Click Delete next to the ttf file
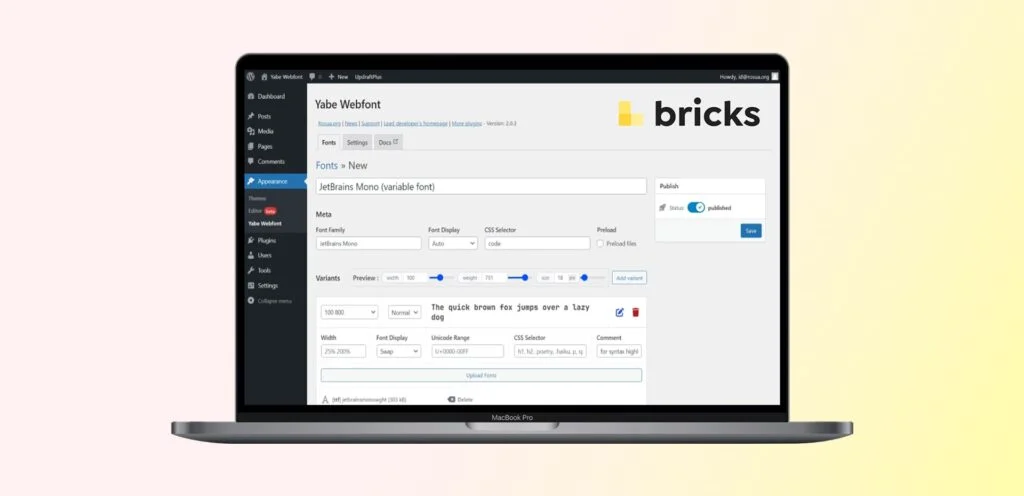Viewport: 1024px width, 496px height. 460,399
